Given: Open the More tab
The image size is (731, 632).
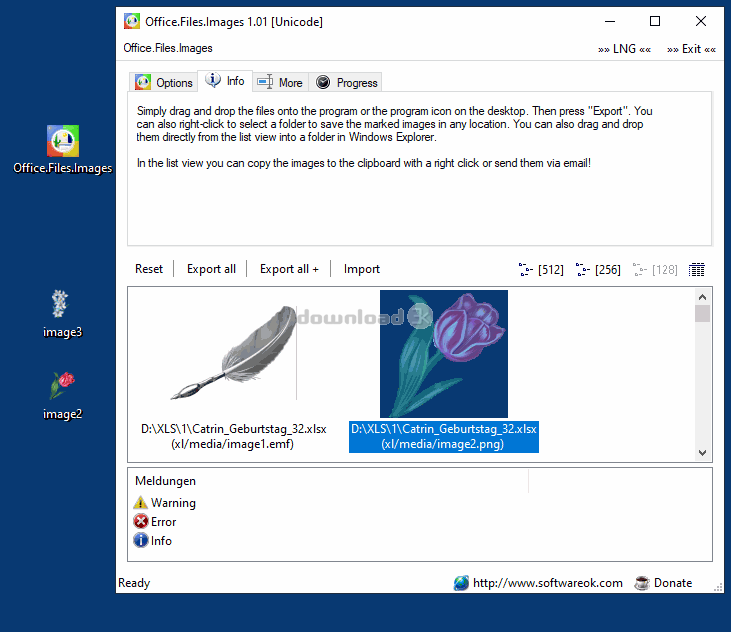Looking at the screenshot, I should tap(280, 82).
